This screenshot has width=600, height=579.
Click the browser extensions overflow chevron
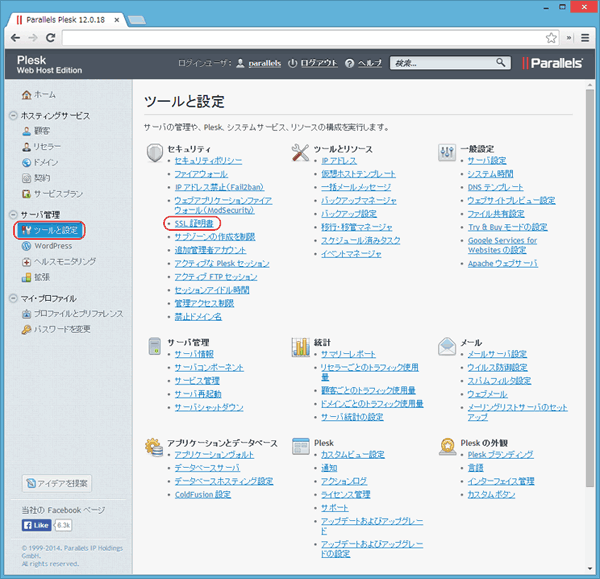coord(569,38)
